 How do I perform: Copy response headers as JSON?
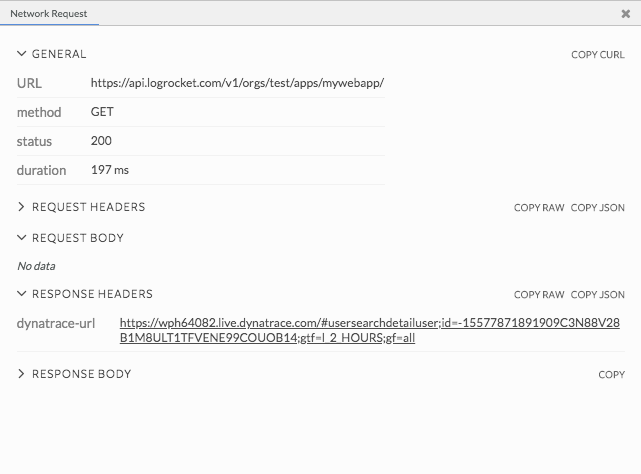pyautogui.click(x=598, y=295)
